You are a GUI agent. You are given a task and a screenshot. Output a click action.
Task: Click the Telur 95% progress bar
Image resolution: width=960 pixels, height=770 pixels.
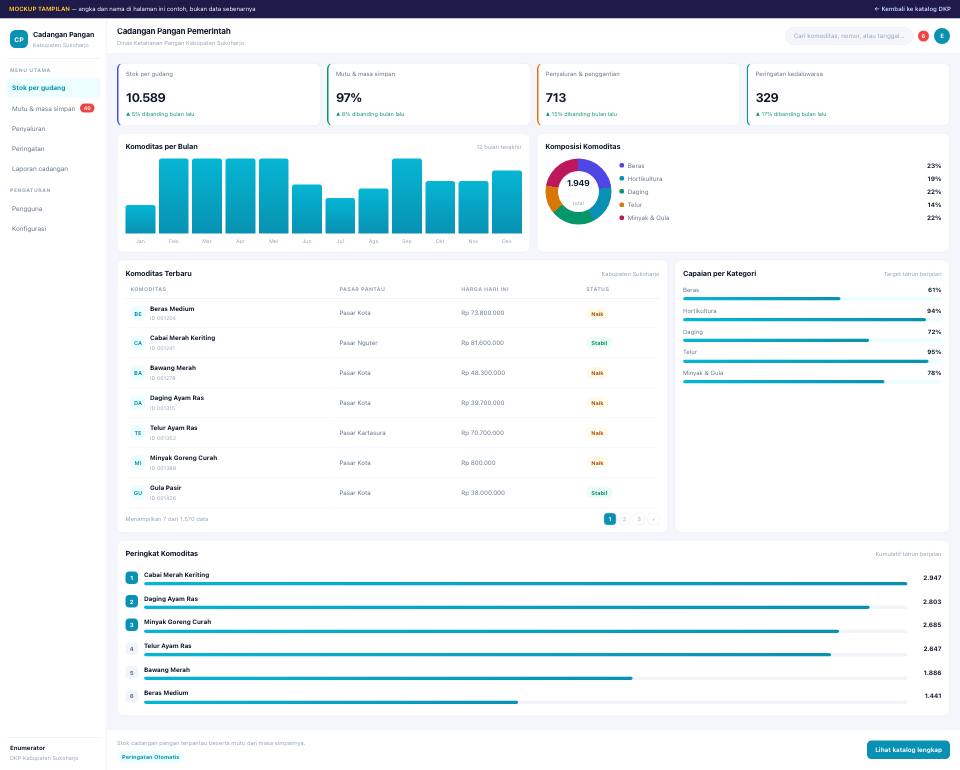812,361
